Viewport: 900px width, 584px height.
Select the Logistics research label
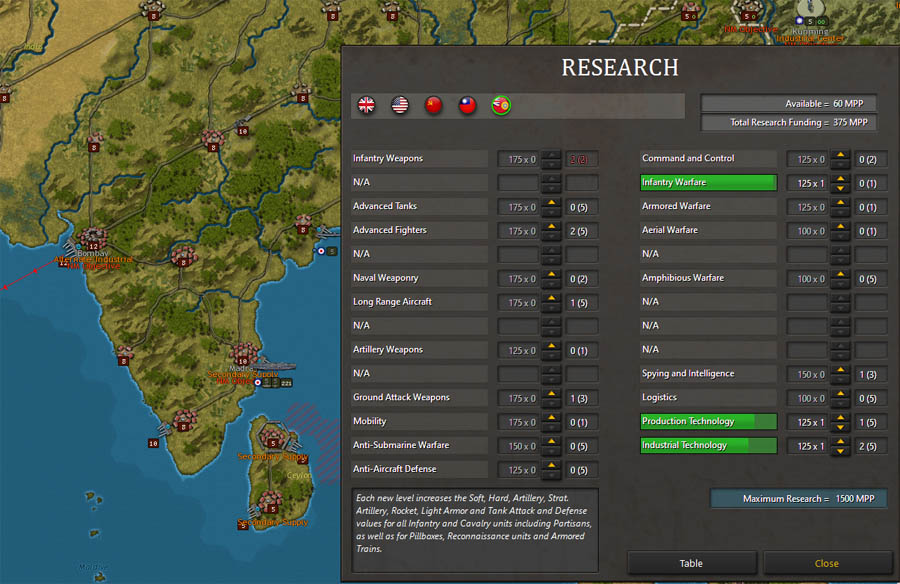(x=708, y=397)
